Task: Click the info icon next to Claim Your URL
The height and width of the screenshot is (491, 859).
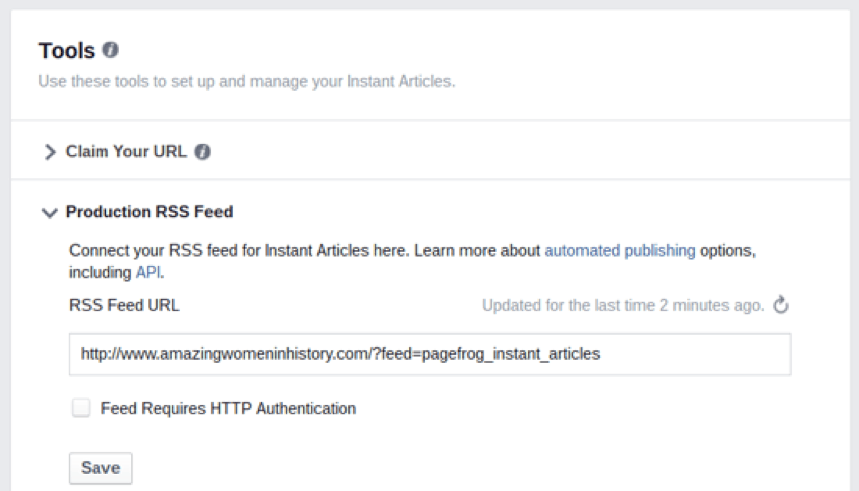Action: (202, 152)
